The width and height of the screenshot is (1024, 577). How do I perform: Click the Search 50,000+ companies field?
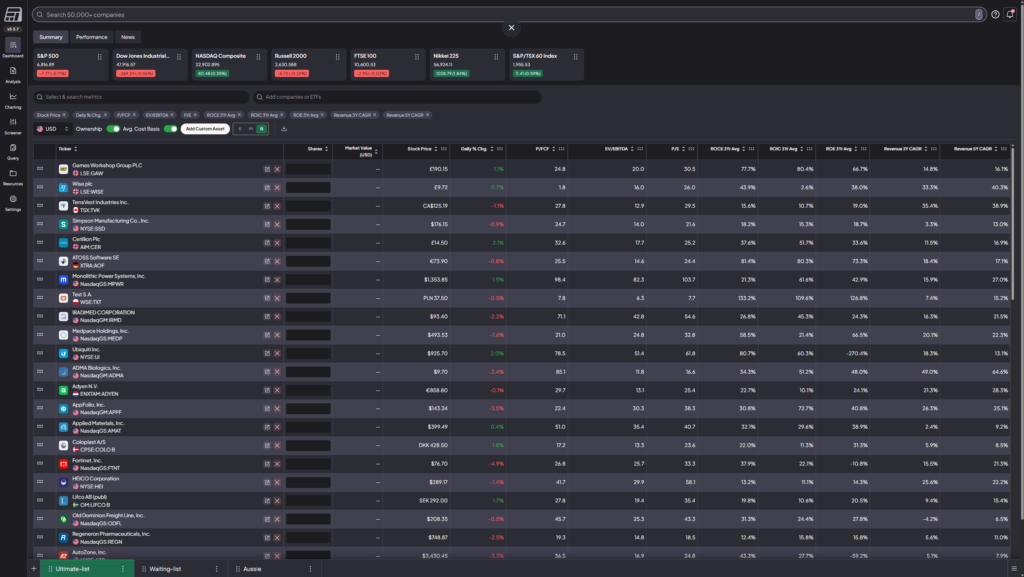(x=508, y=14)
